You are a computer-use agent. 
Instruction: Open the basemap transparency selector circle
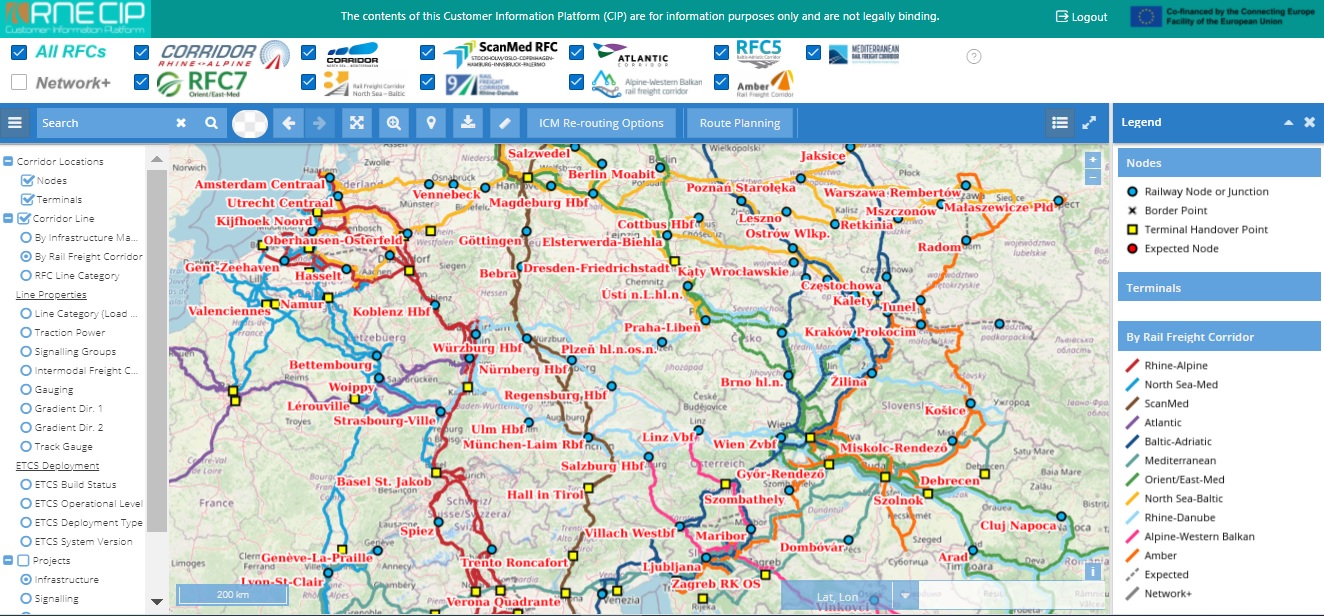coord(250,123)
